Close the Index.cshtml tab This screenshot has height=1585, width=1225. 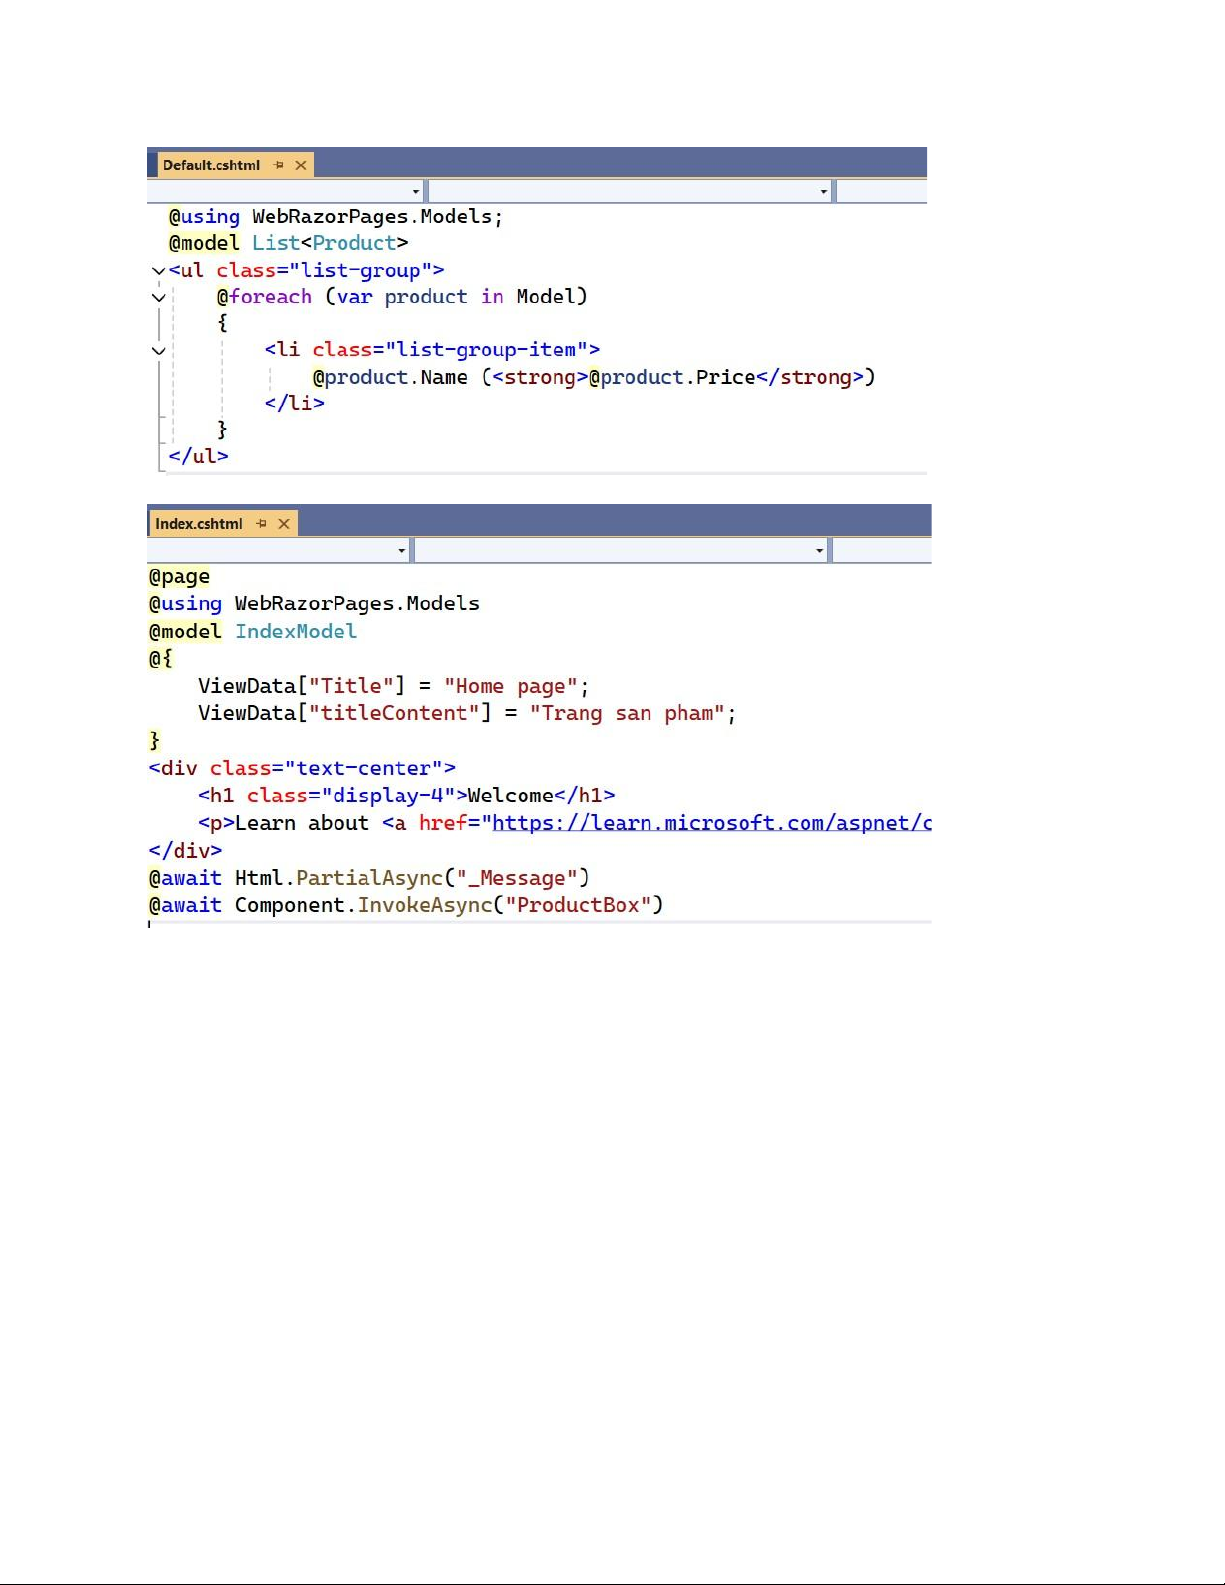(x=284, y=524)
